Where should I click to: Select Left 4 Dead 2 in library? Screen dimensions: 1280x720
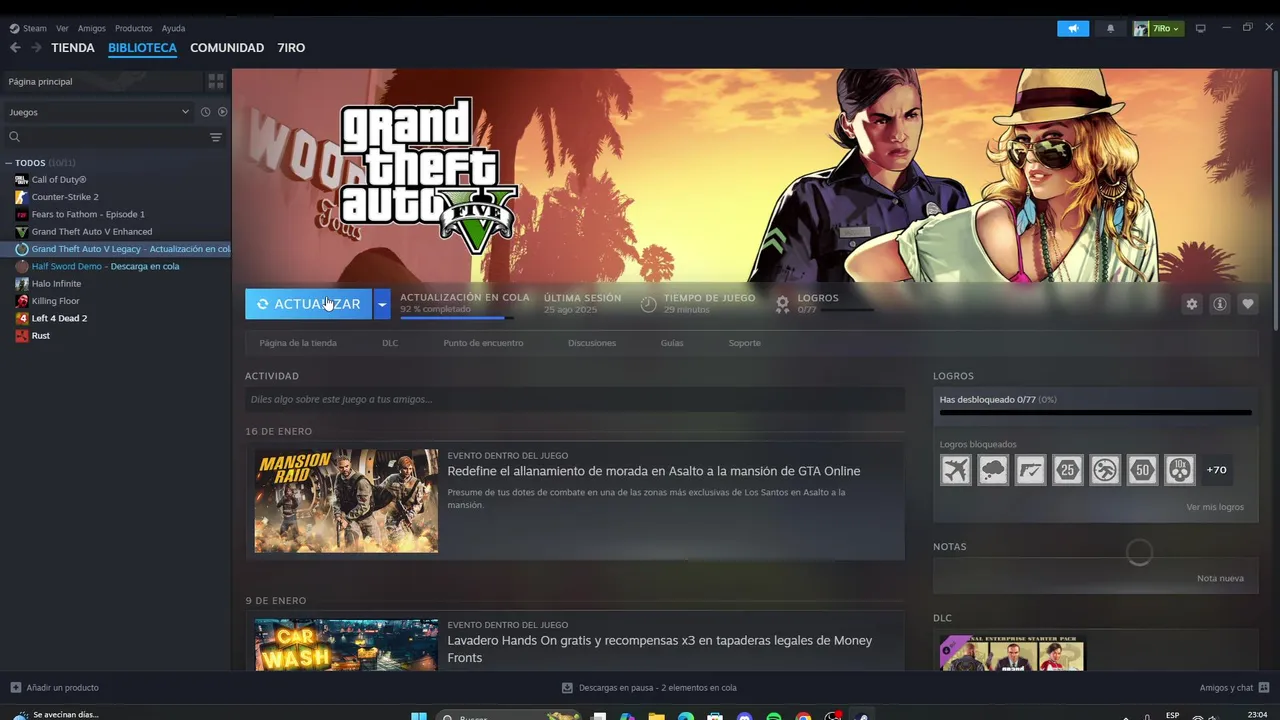pos(59,318)
